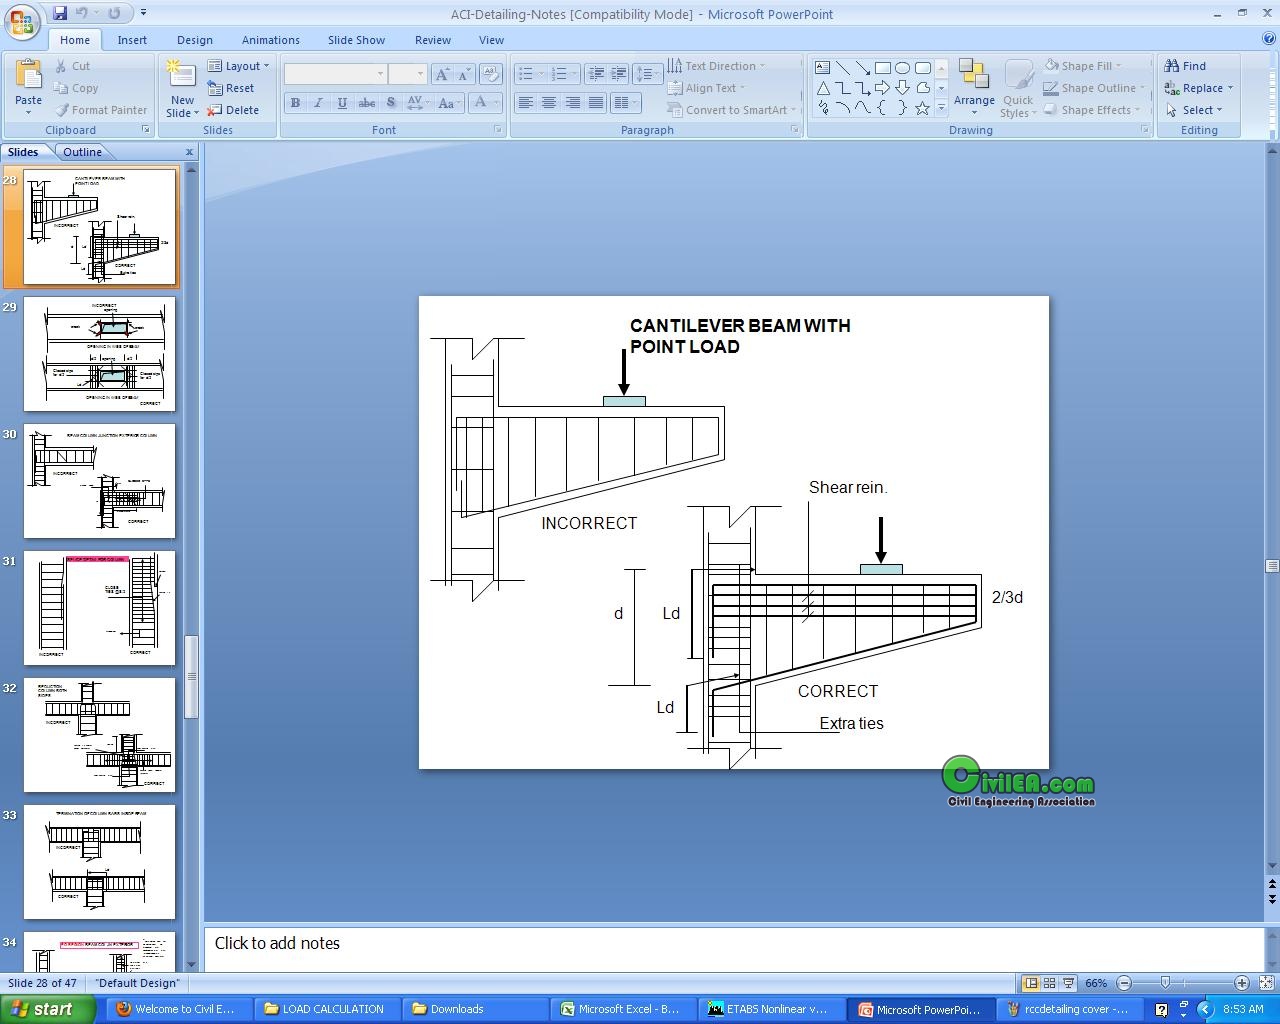Open the Insert ribbon tab
This screenshot has width=1280, height=1024.
(132, 40)
